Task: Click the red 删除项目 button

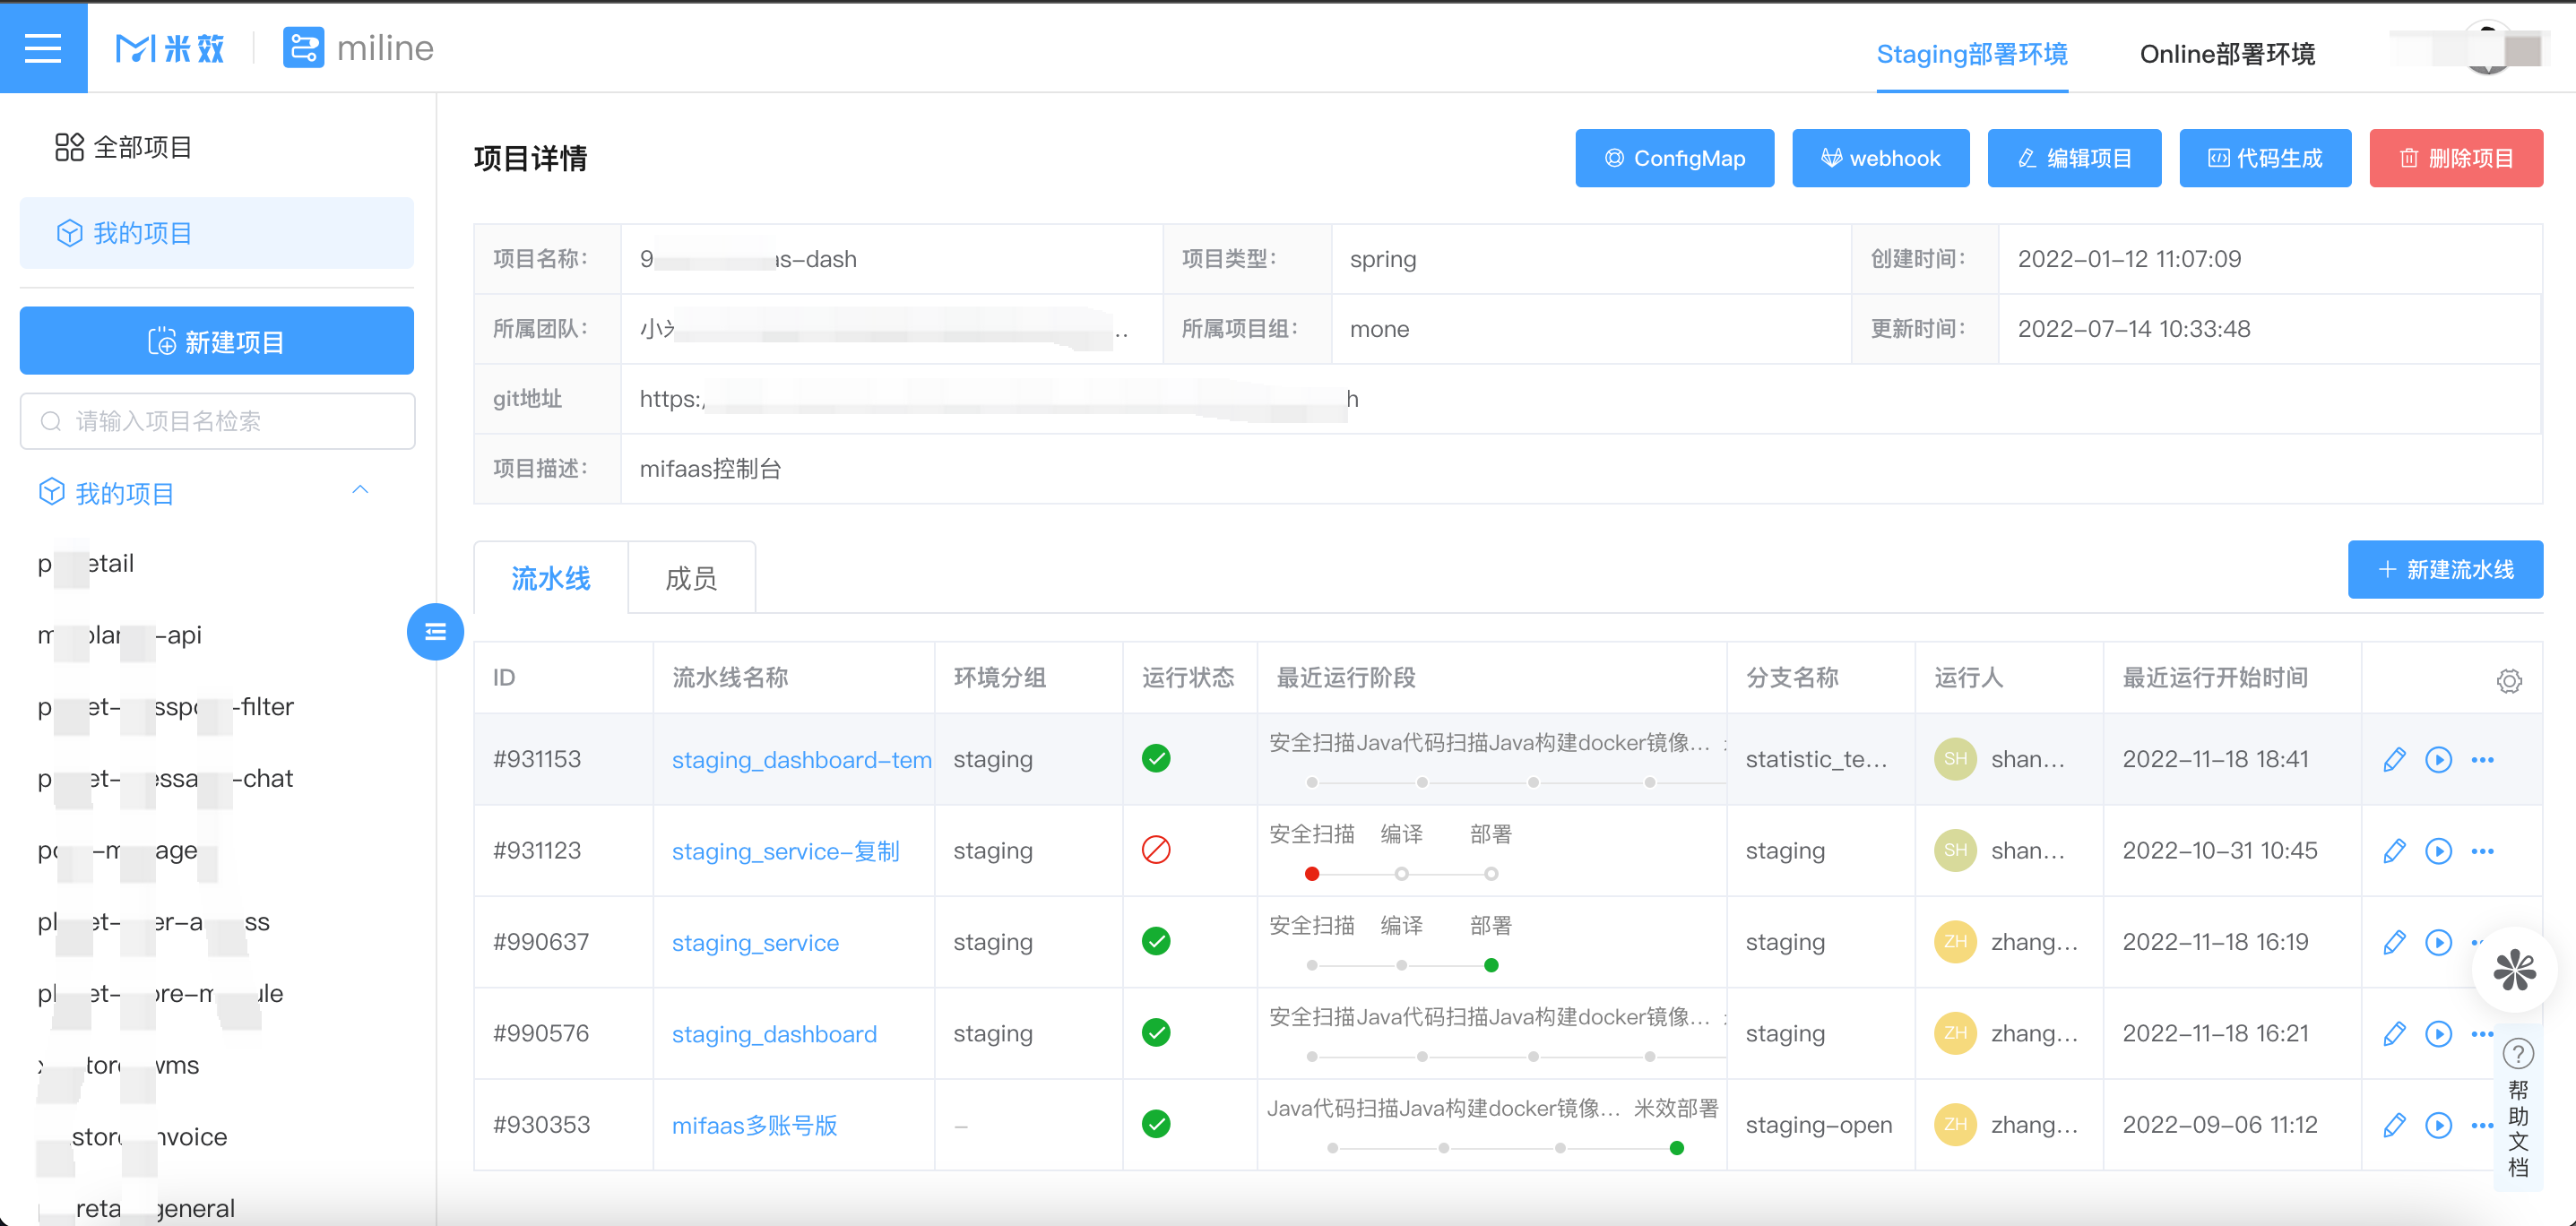Action: (x=2455, y=158)
